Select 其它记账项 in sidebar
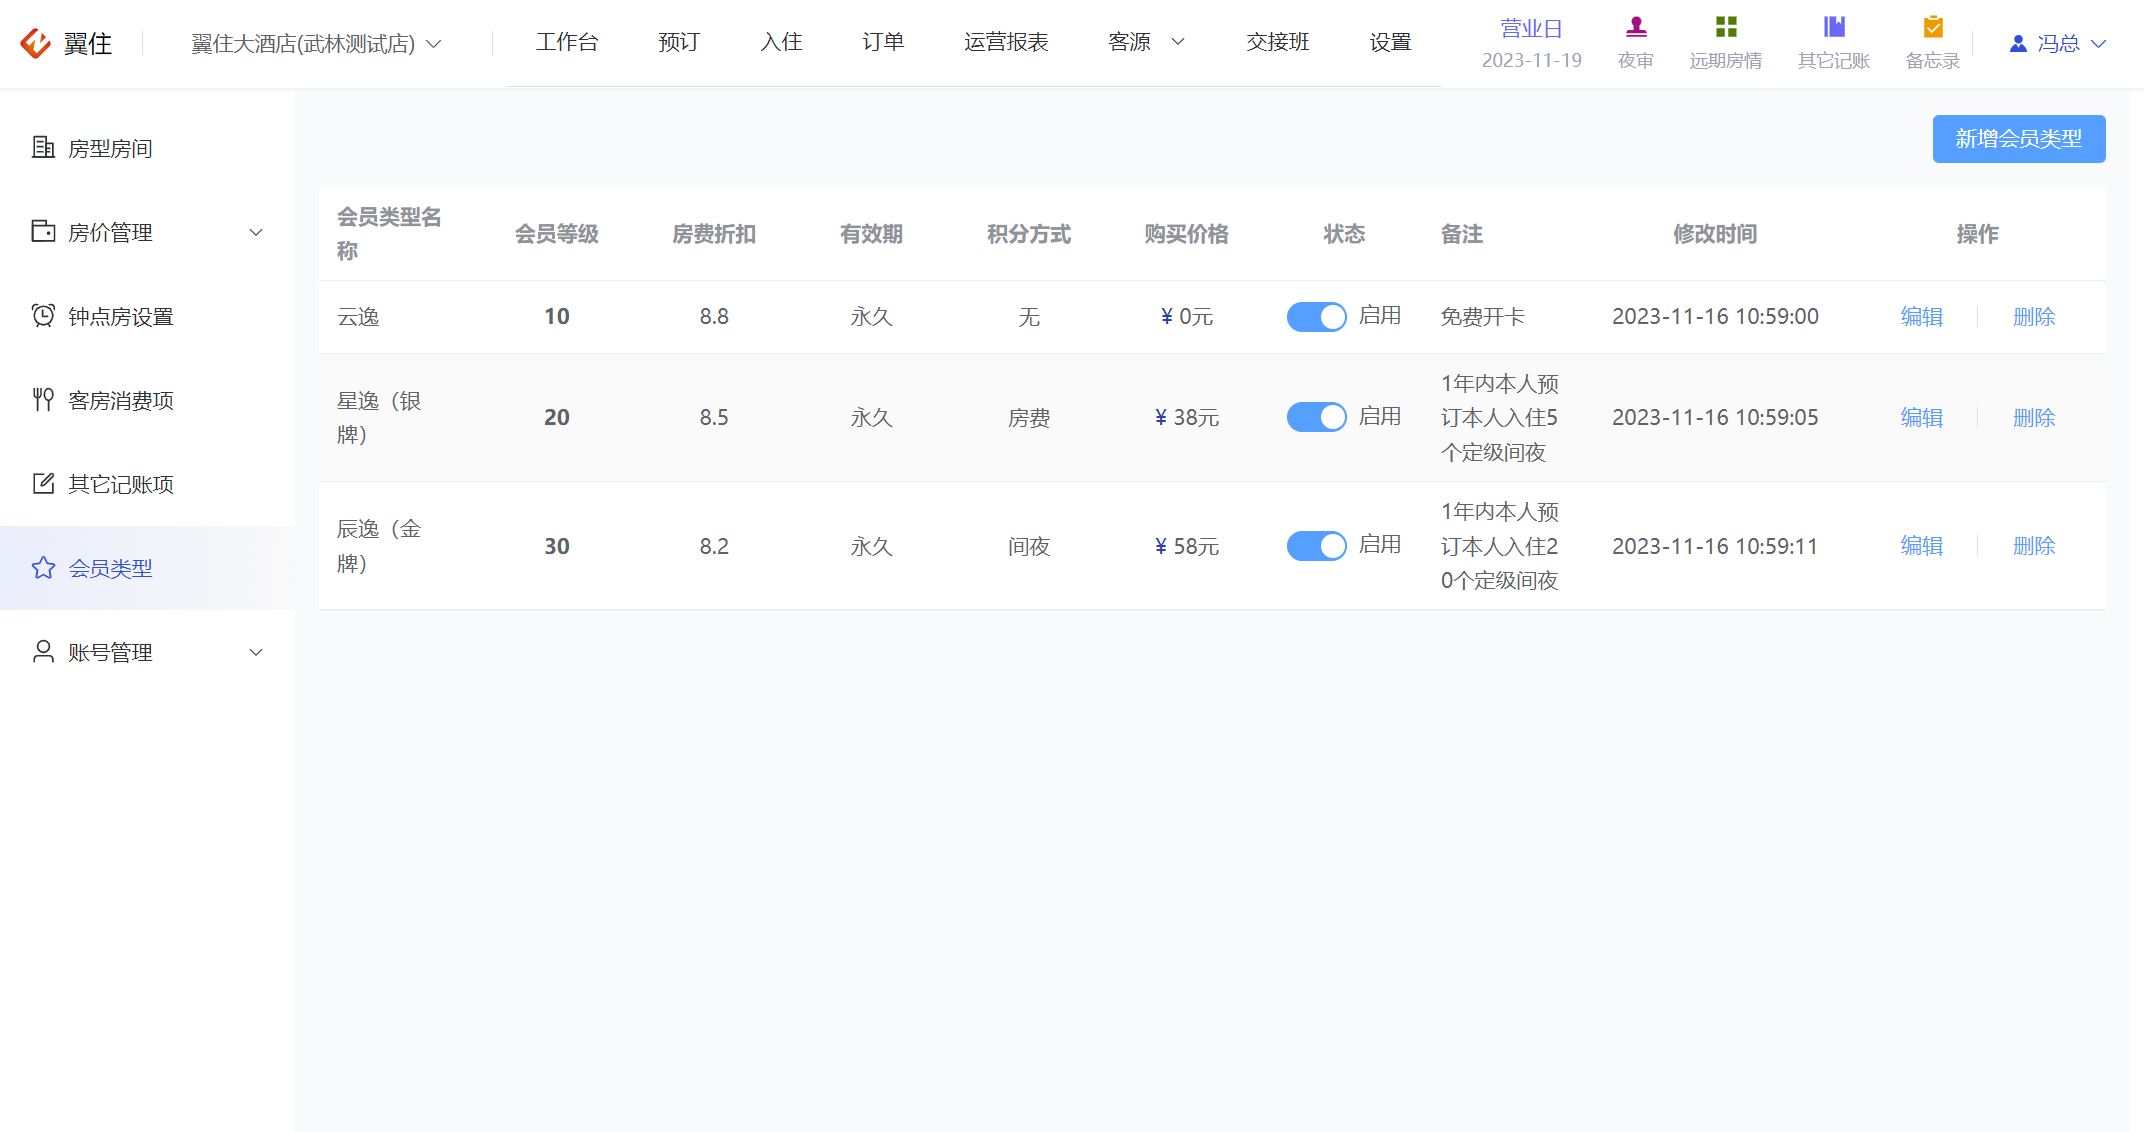Viewport: 2144px width, 1132px height. tap(148, 484)
